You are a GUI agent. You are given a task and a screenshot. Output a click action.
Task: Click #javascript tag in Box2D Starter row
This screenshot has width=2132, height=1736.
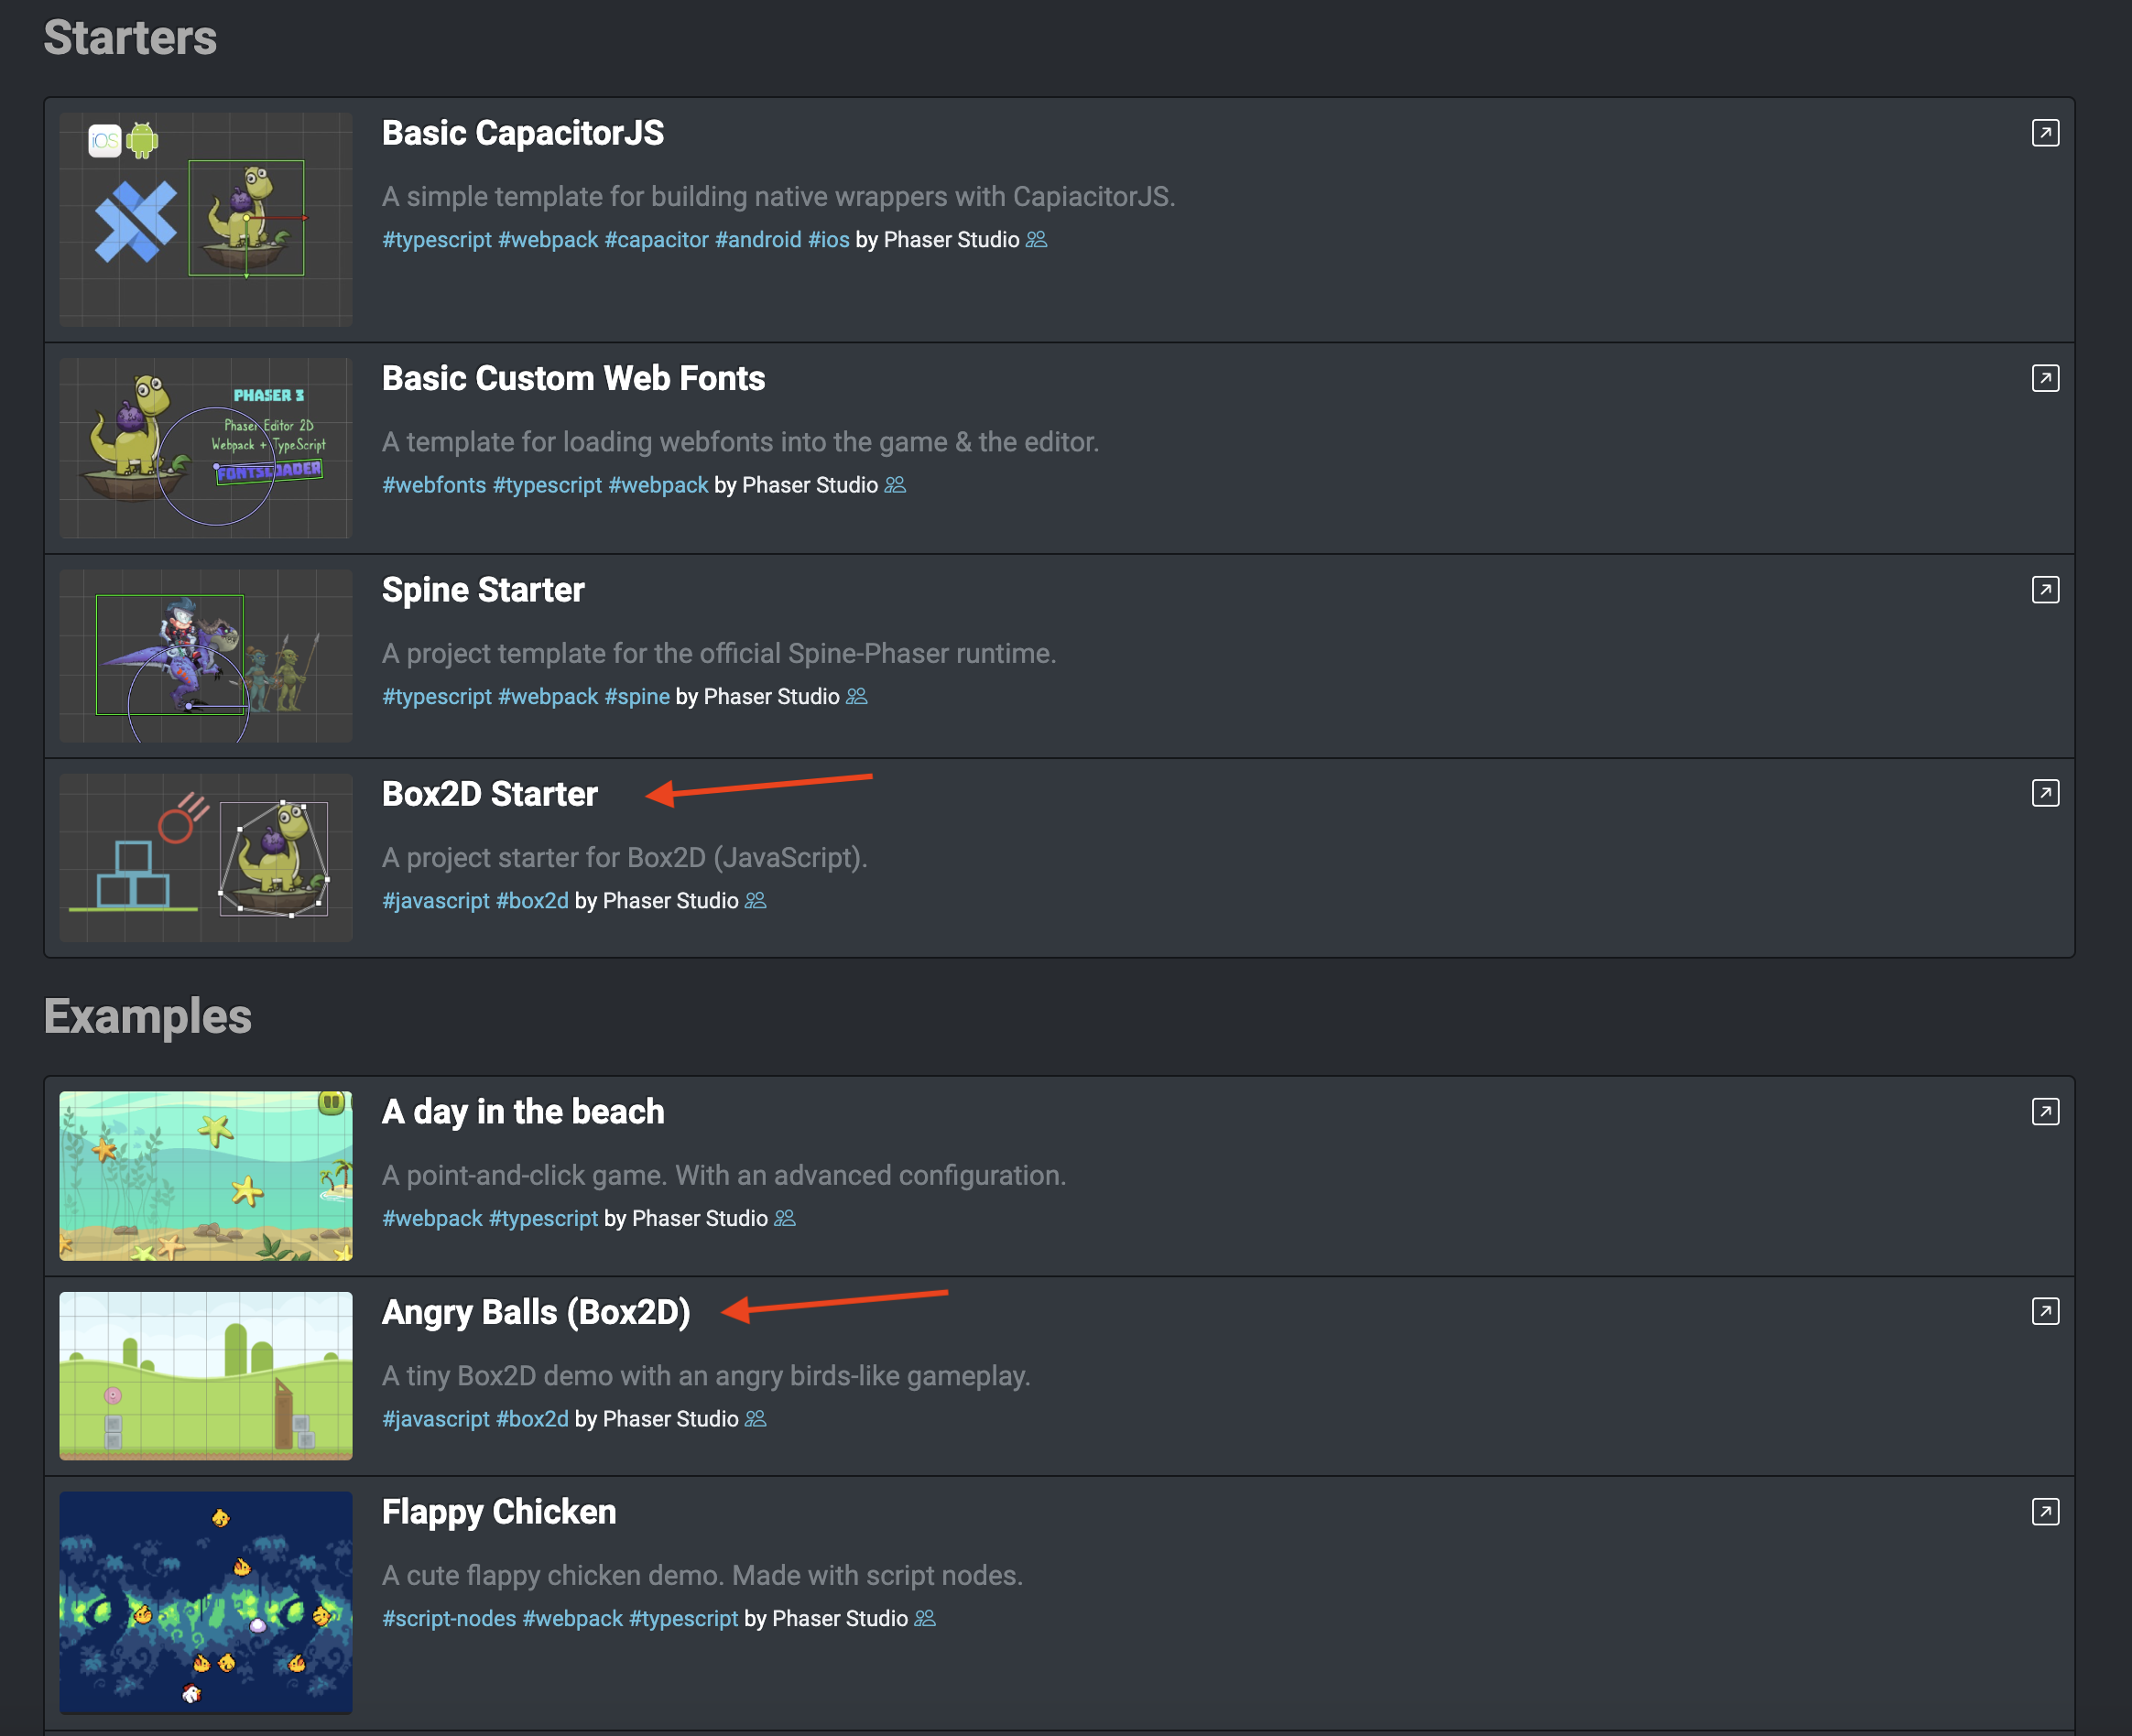(436, 901)
